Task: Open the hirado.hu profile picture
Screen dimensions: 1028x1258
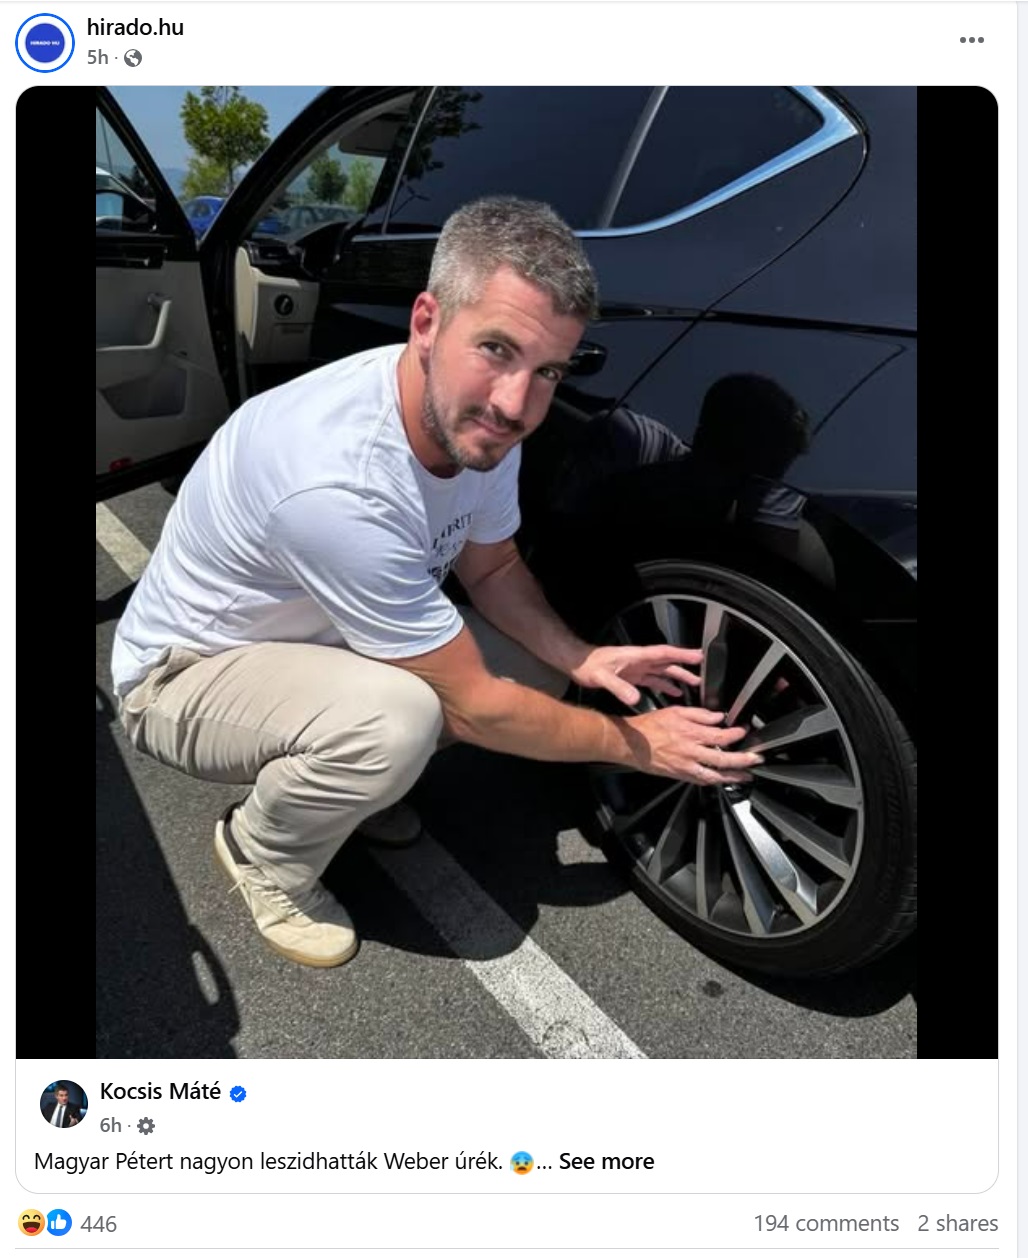Action: (x=45, y=43)
